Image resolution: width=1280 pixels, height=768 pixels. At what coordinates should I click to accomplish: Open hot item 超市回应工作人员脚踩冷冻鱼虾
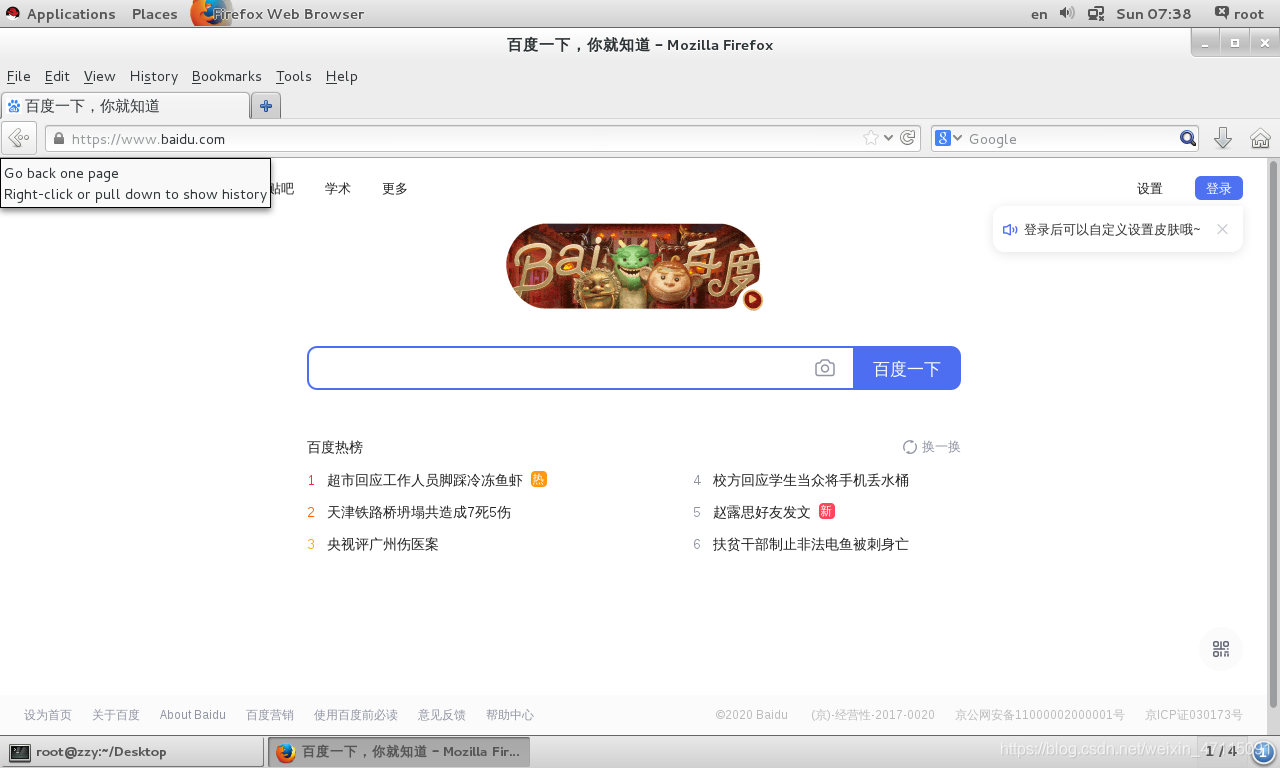[425, 480]
